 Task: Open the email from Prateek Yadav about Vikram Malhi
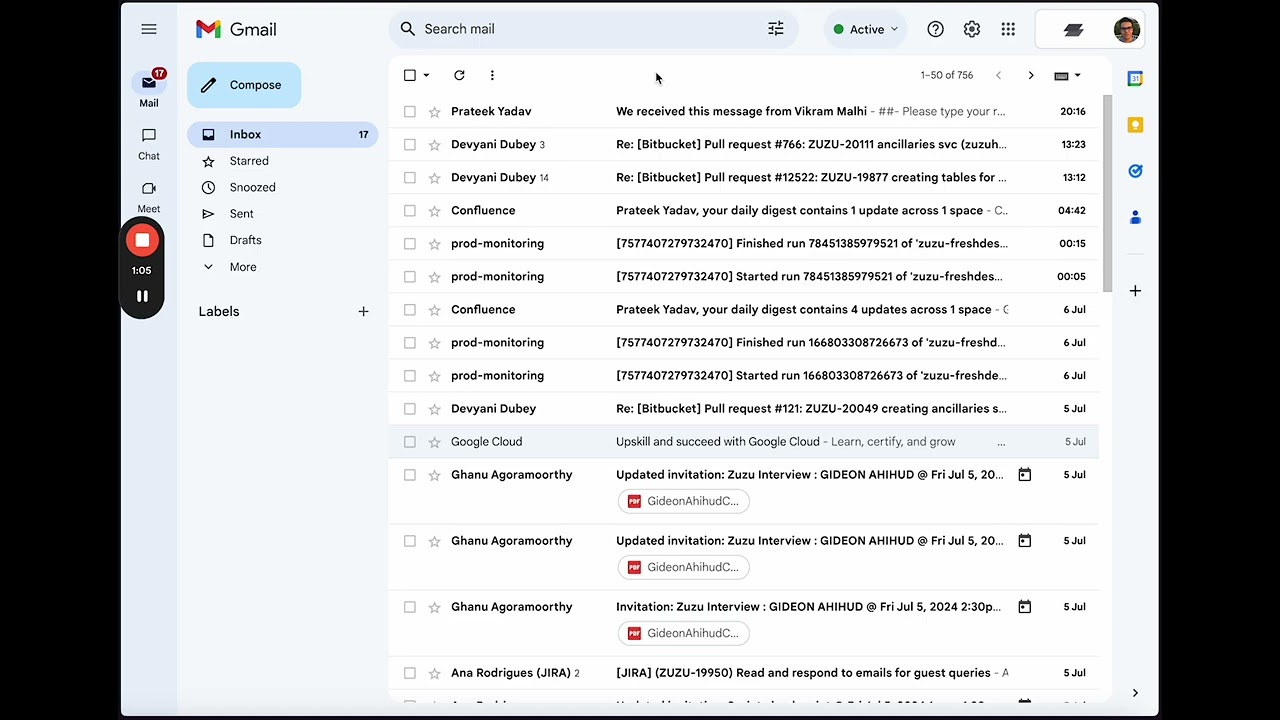(x=745, y=112)
